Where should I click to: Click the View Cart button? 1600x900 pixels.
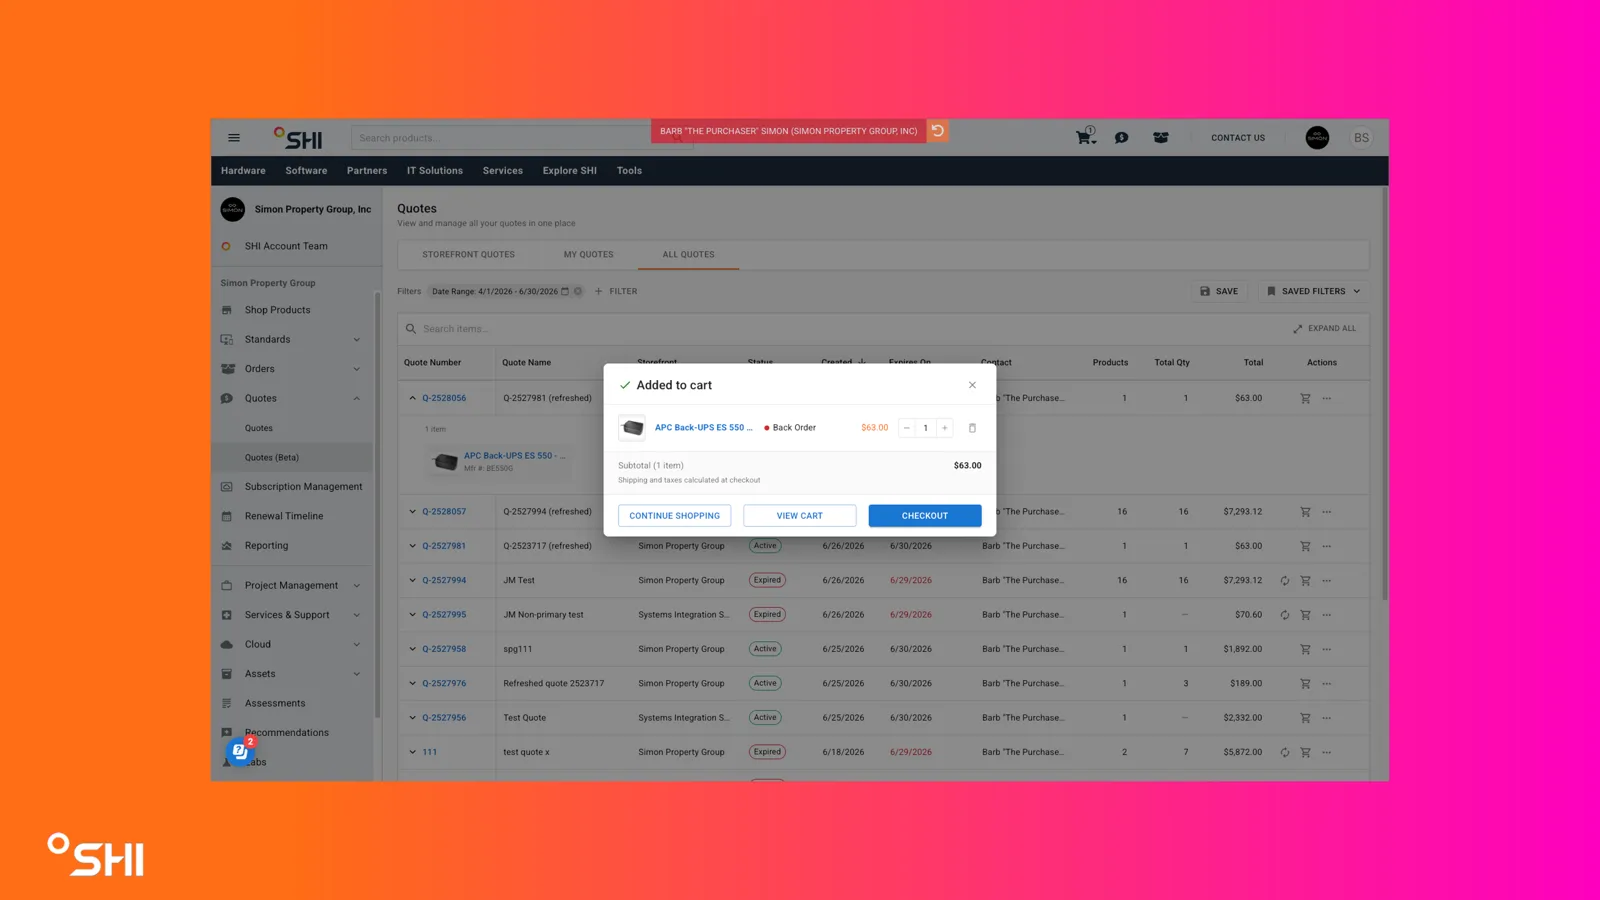point(800,516)
